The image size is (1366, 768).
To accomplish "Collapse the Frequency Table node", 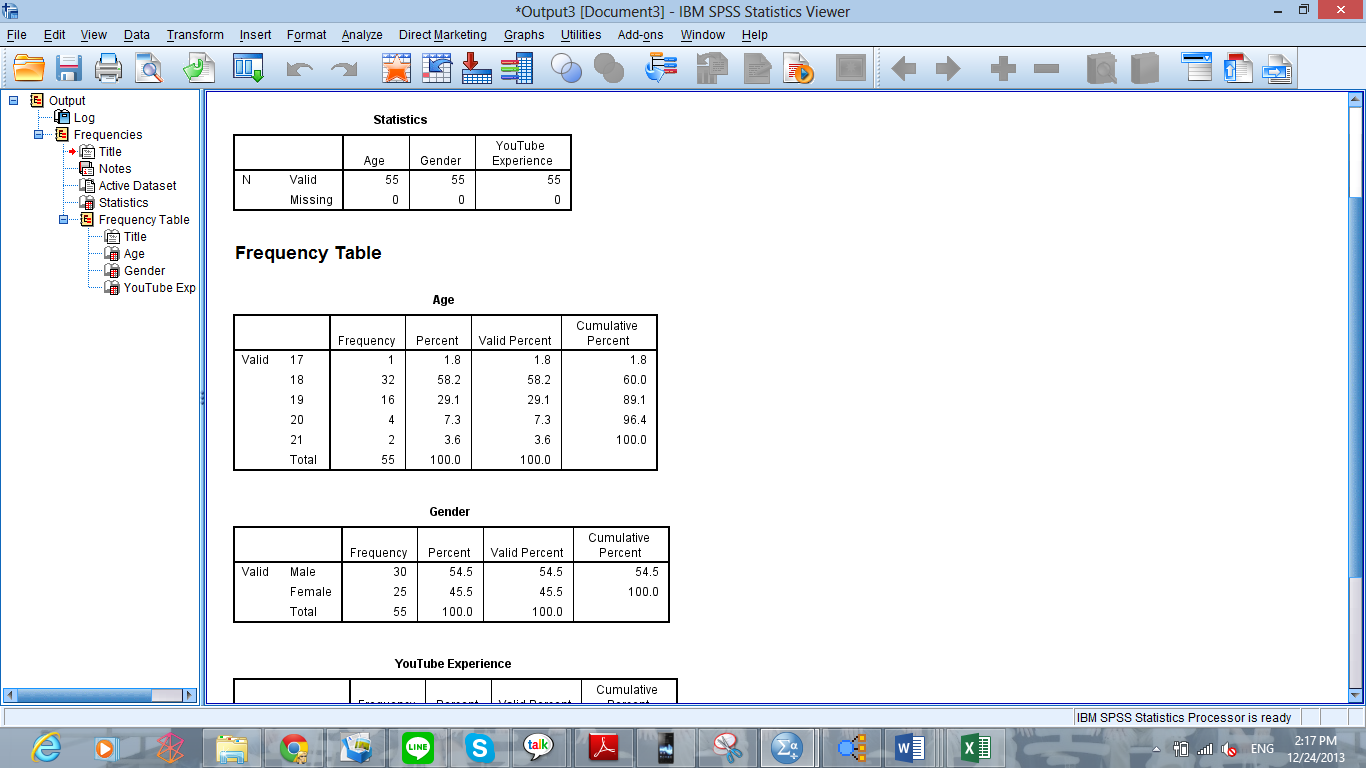I will click(x=62, y=219).
